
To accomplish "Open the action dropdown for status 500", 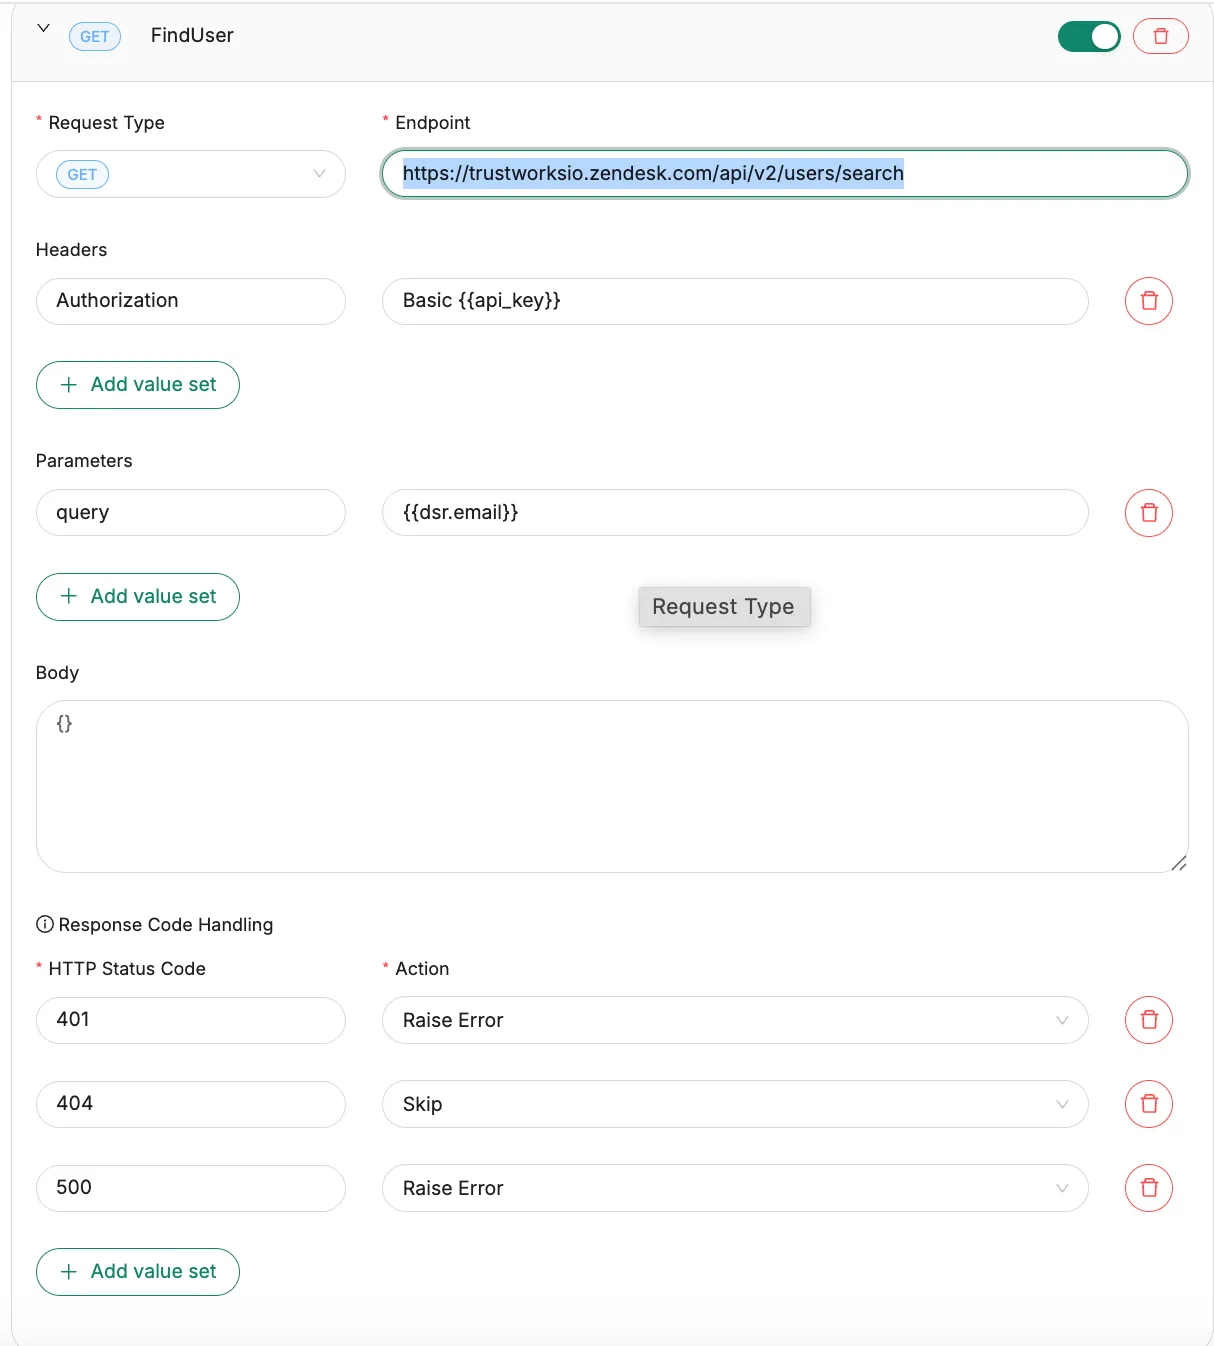I will pyautogui.click(x=735, y=1188).
